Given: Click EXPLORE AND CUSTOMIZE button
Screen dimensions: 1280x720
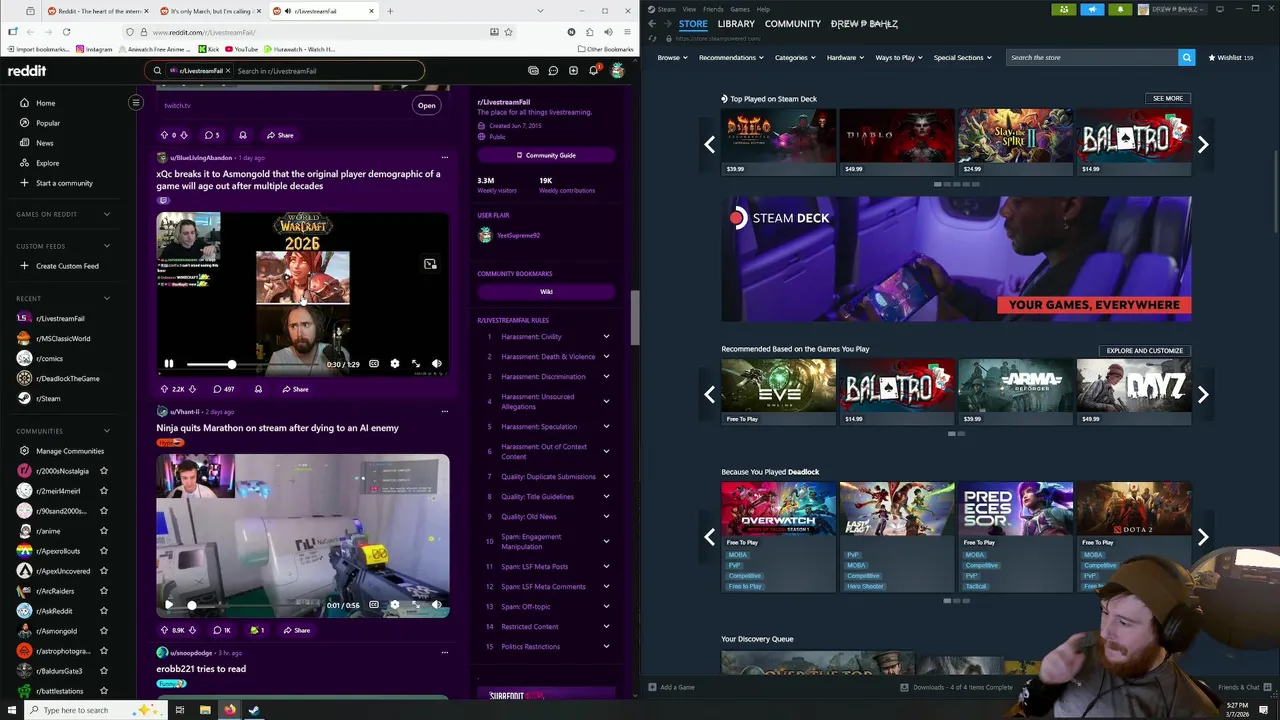Looking at the screenshot, I should [x=1144, y=351].
